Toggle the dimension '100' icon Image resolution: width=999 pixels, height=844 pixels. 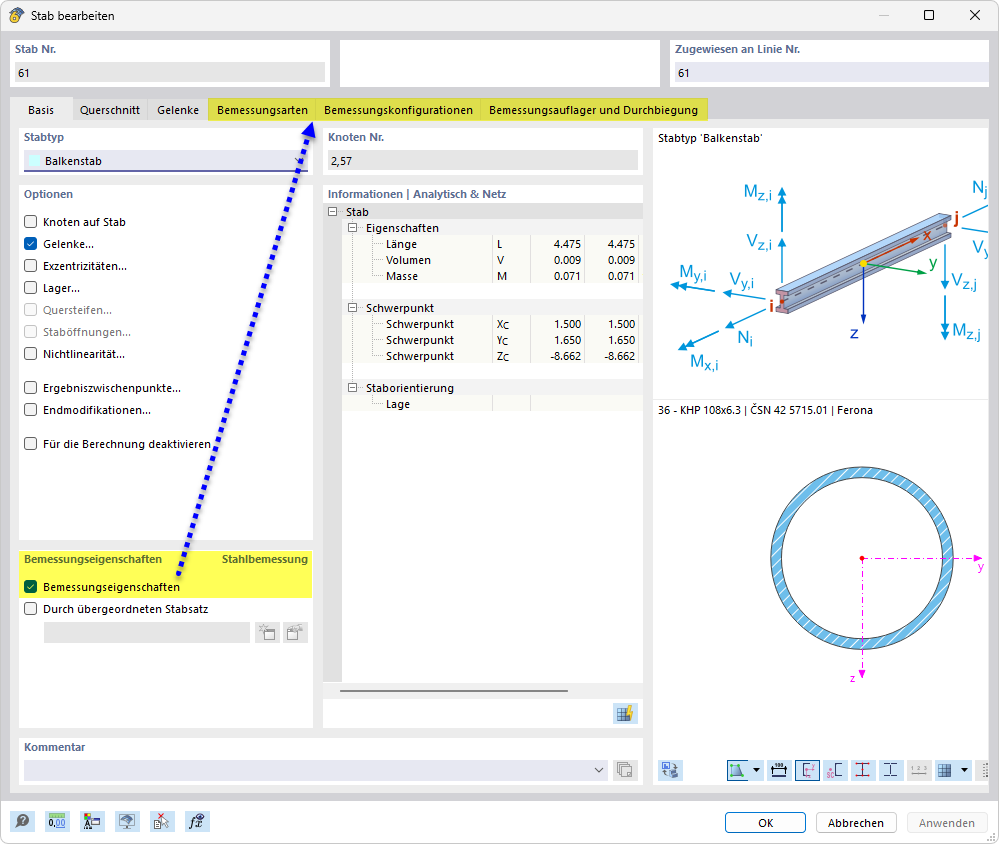click(x=779, y=770)
